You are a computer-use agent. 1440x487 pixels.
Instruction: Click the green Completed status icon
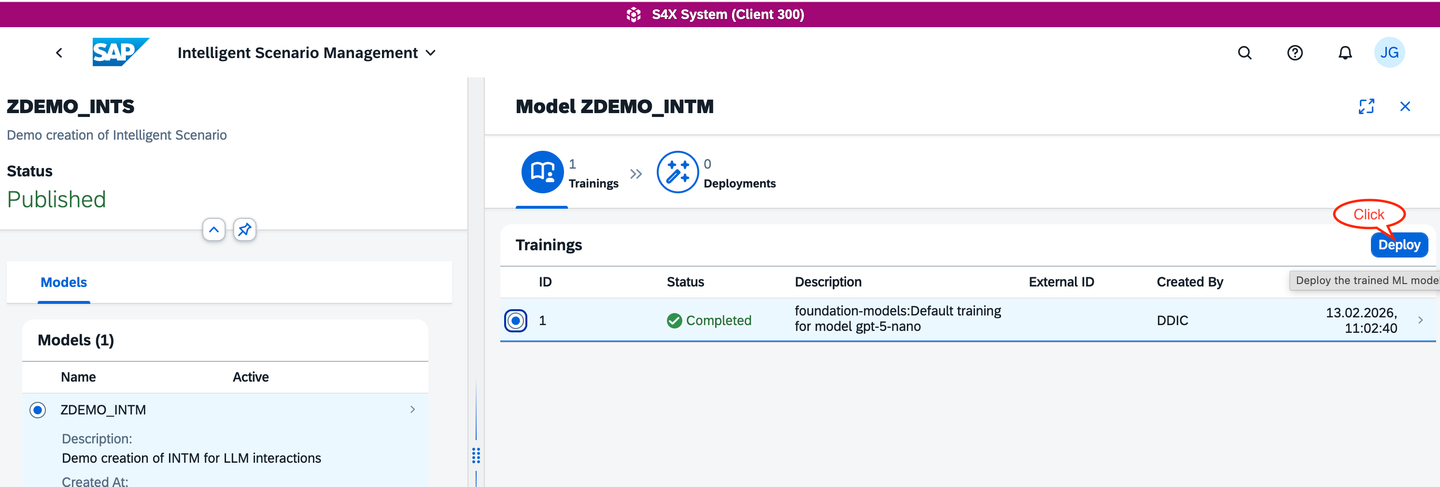tap(675, 321)
